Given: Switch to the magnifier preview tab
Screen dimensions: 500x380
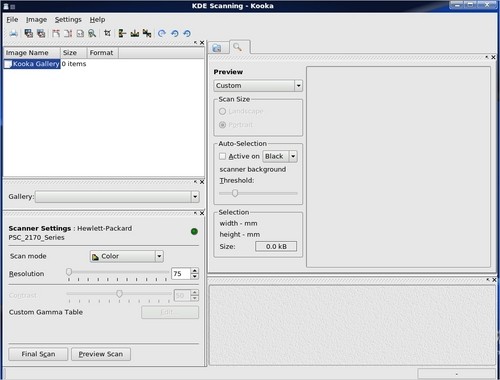Looking at the screenshot, I should tap(238, 47).
